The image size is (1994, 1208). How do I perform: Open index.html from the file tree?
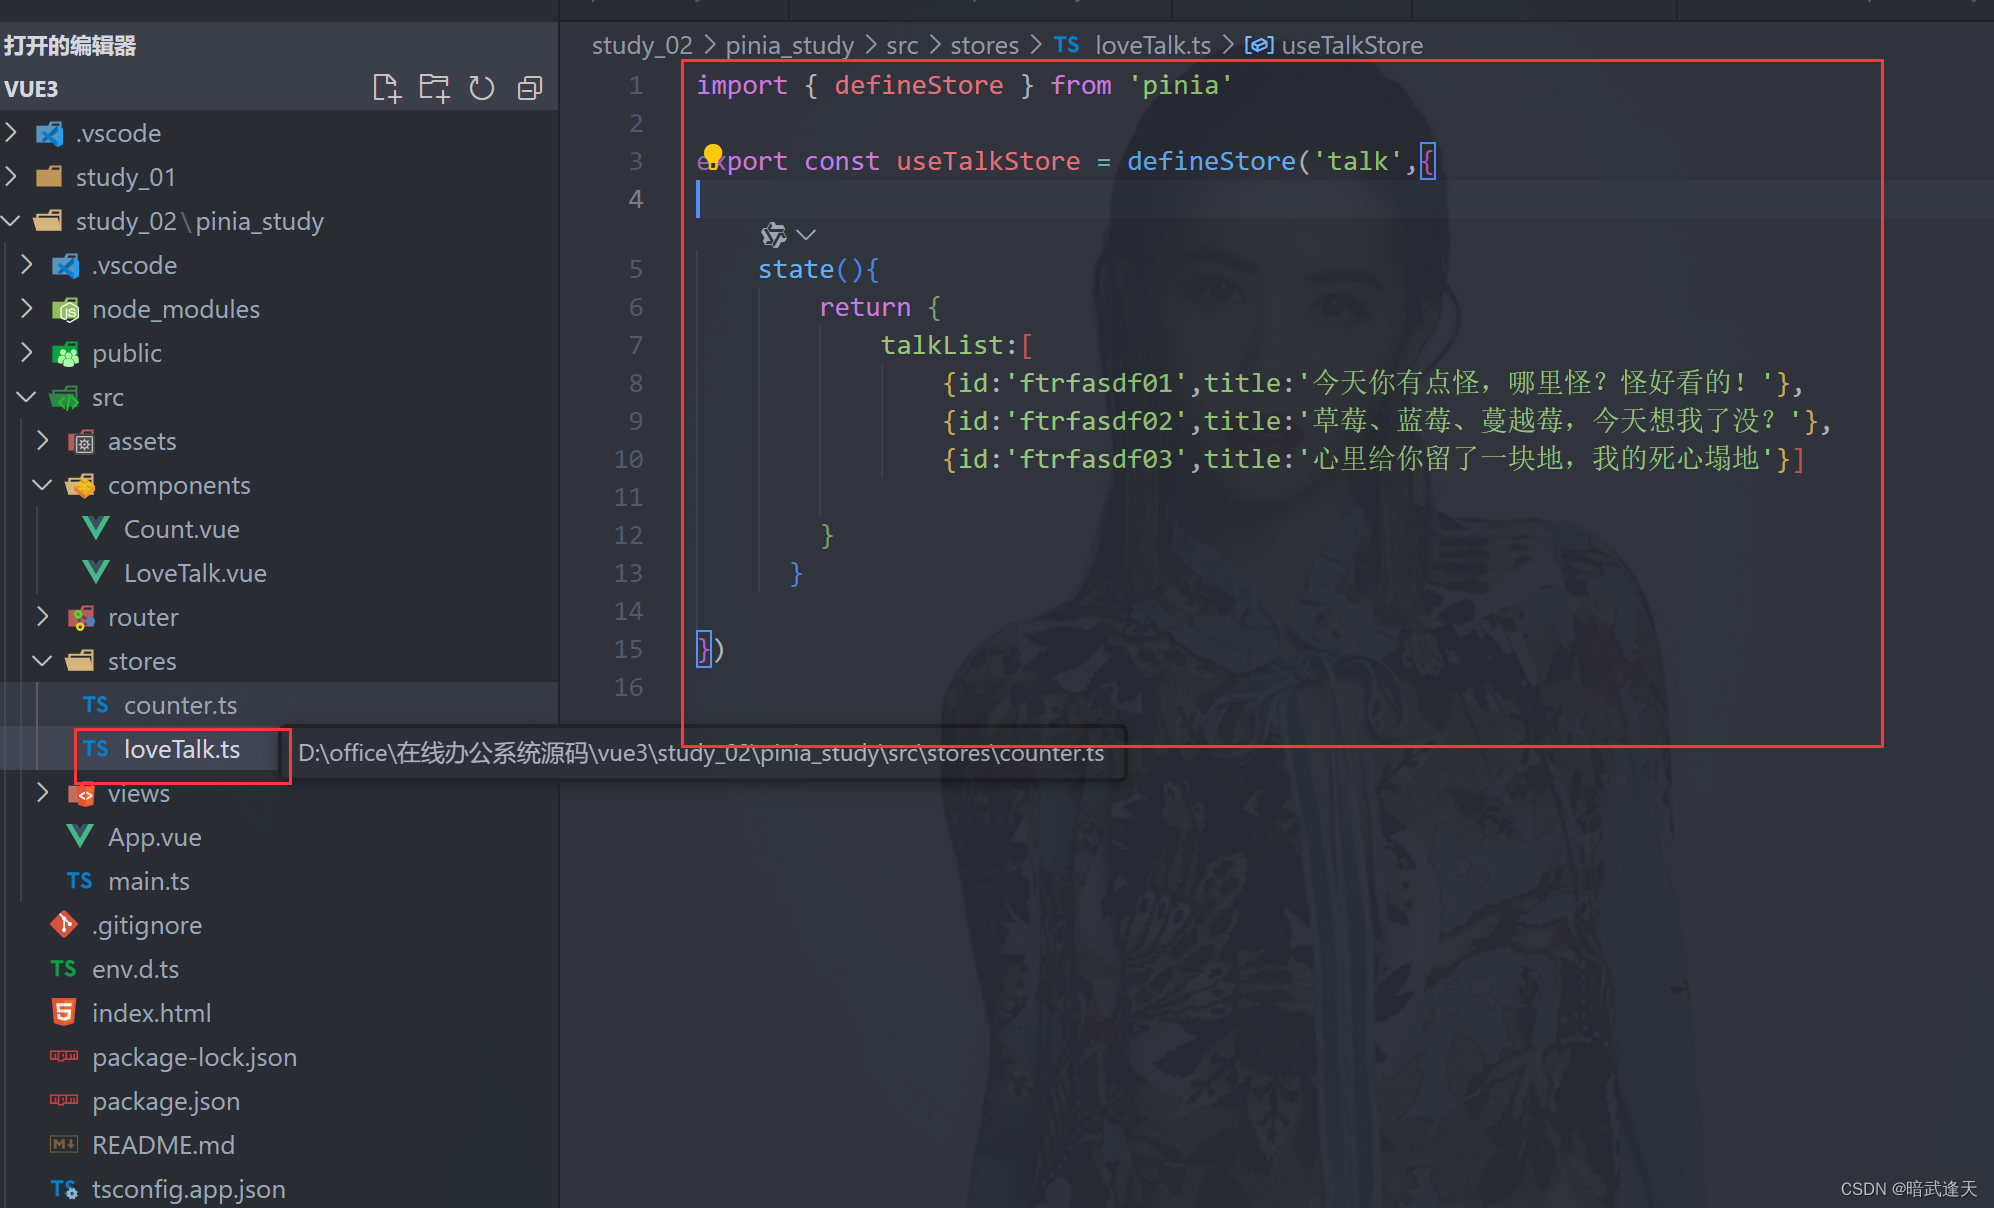coord(151,1013)
